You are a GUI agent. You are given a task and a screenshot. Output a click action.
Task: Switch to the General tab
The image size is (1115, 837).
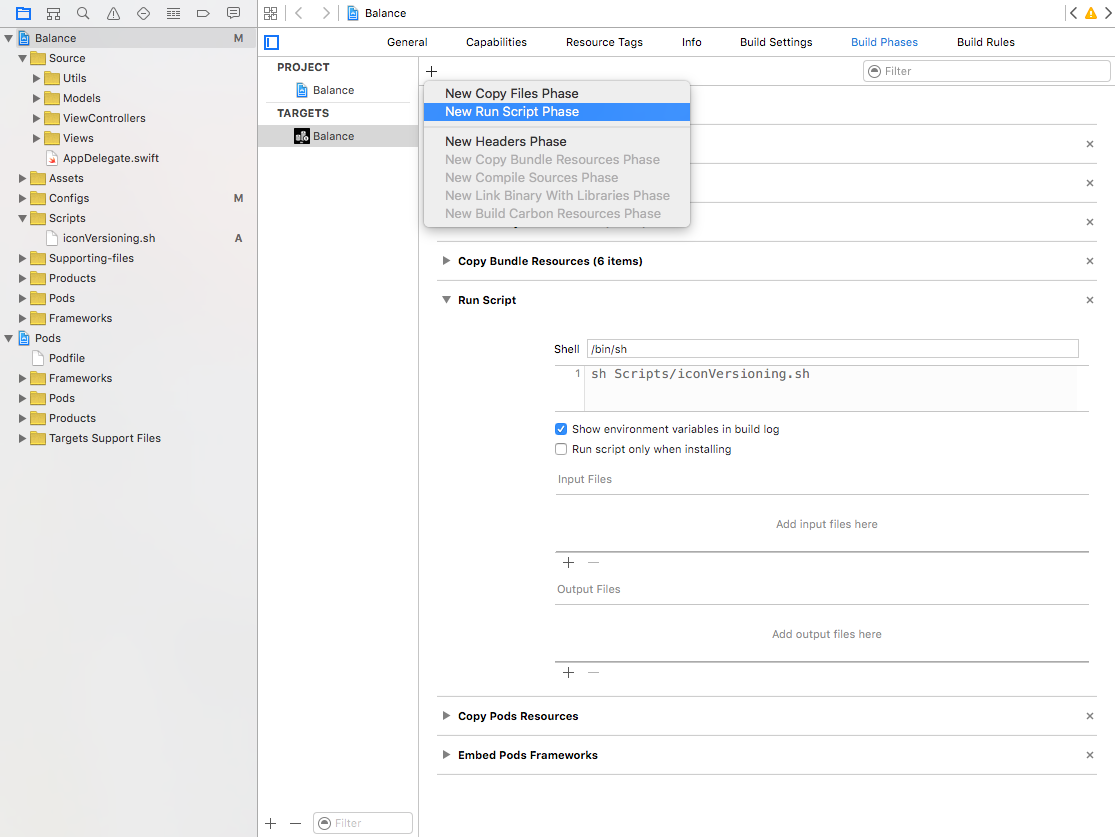tap(407, 42)
